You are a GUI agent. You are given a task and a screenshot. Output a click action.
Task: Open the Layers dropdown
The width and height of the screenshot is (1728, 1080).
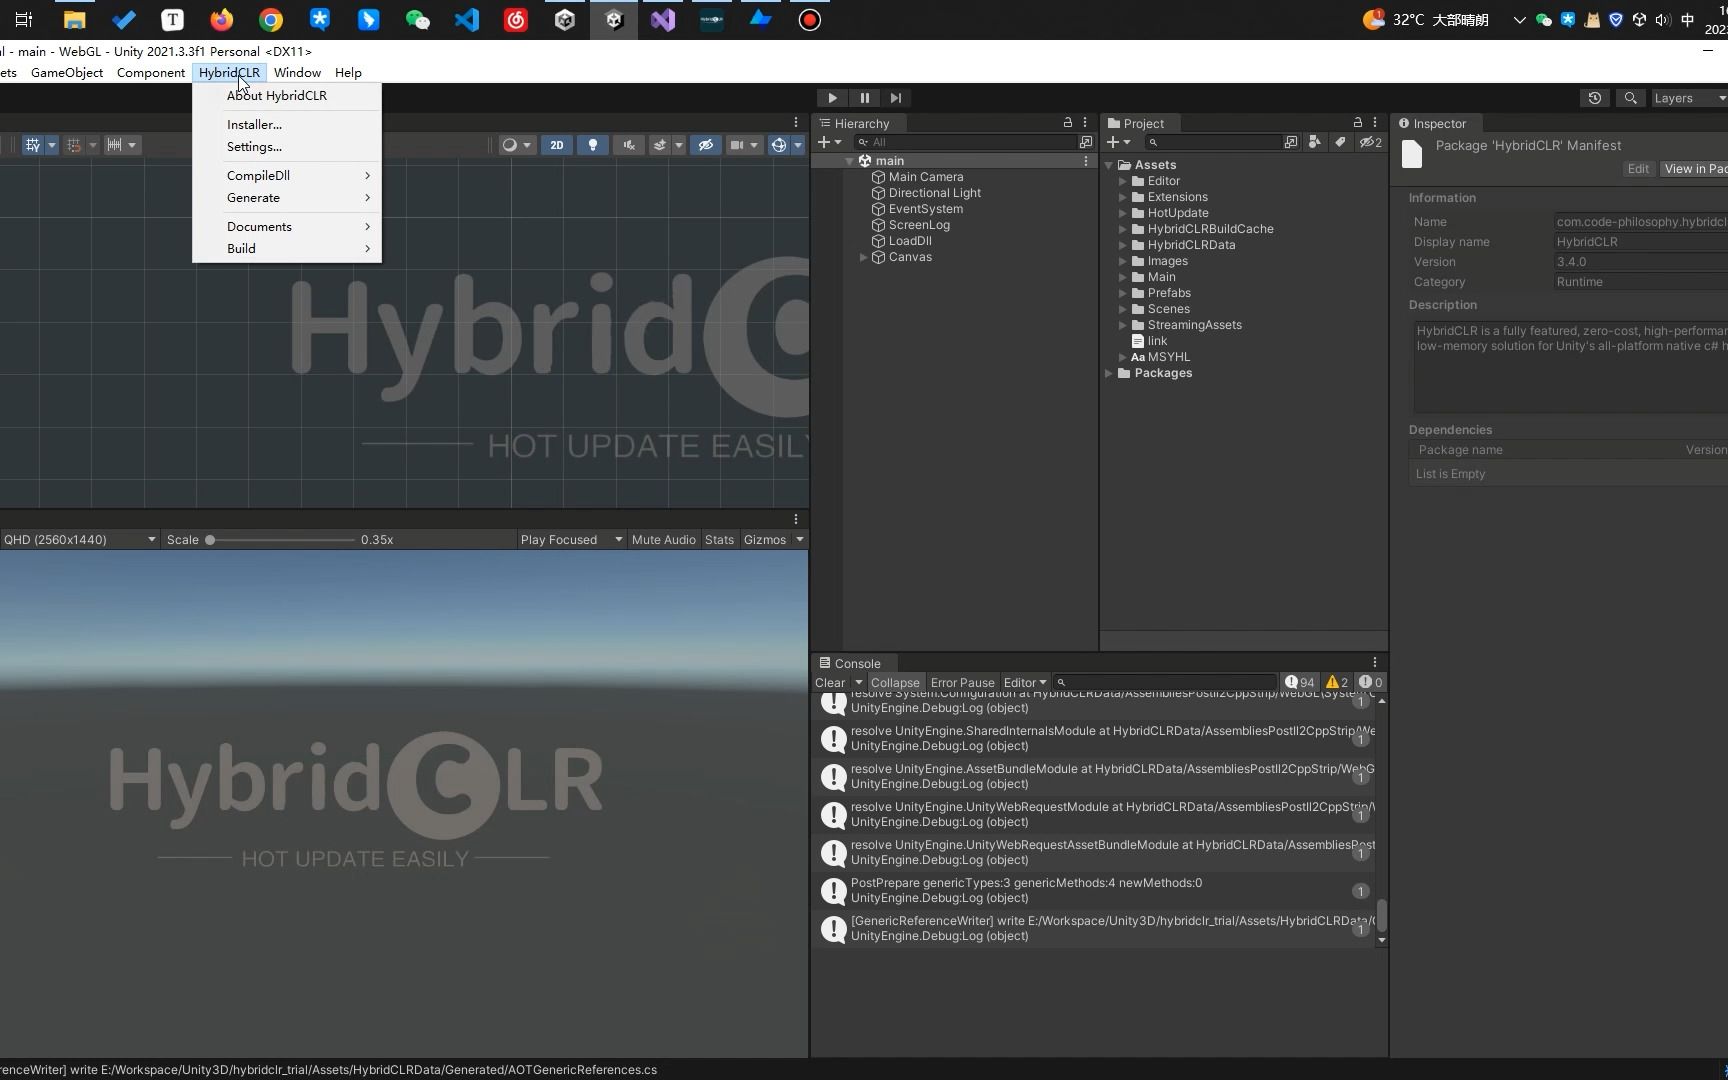tap(1688, 98)
